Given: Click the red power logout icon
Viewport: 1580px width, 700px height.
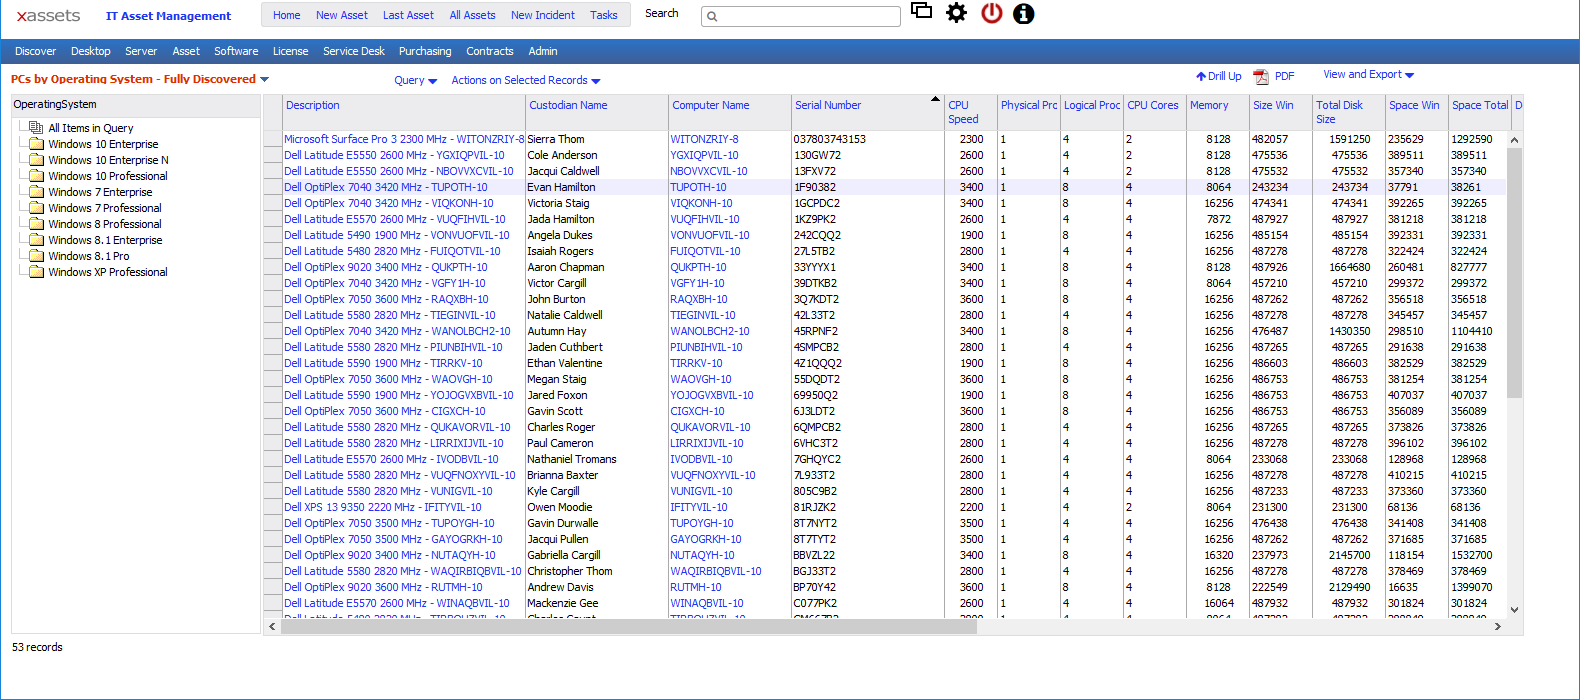Looking at the screenshot, I should point(991,13).
